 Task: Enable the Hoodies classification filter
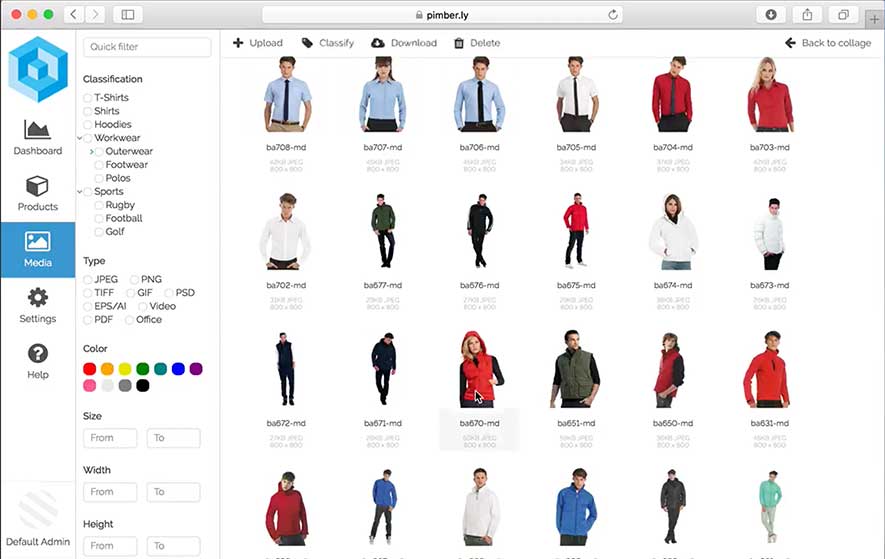[x=88, y=125]
